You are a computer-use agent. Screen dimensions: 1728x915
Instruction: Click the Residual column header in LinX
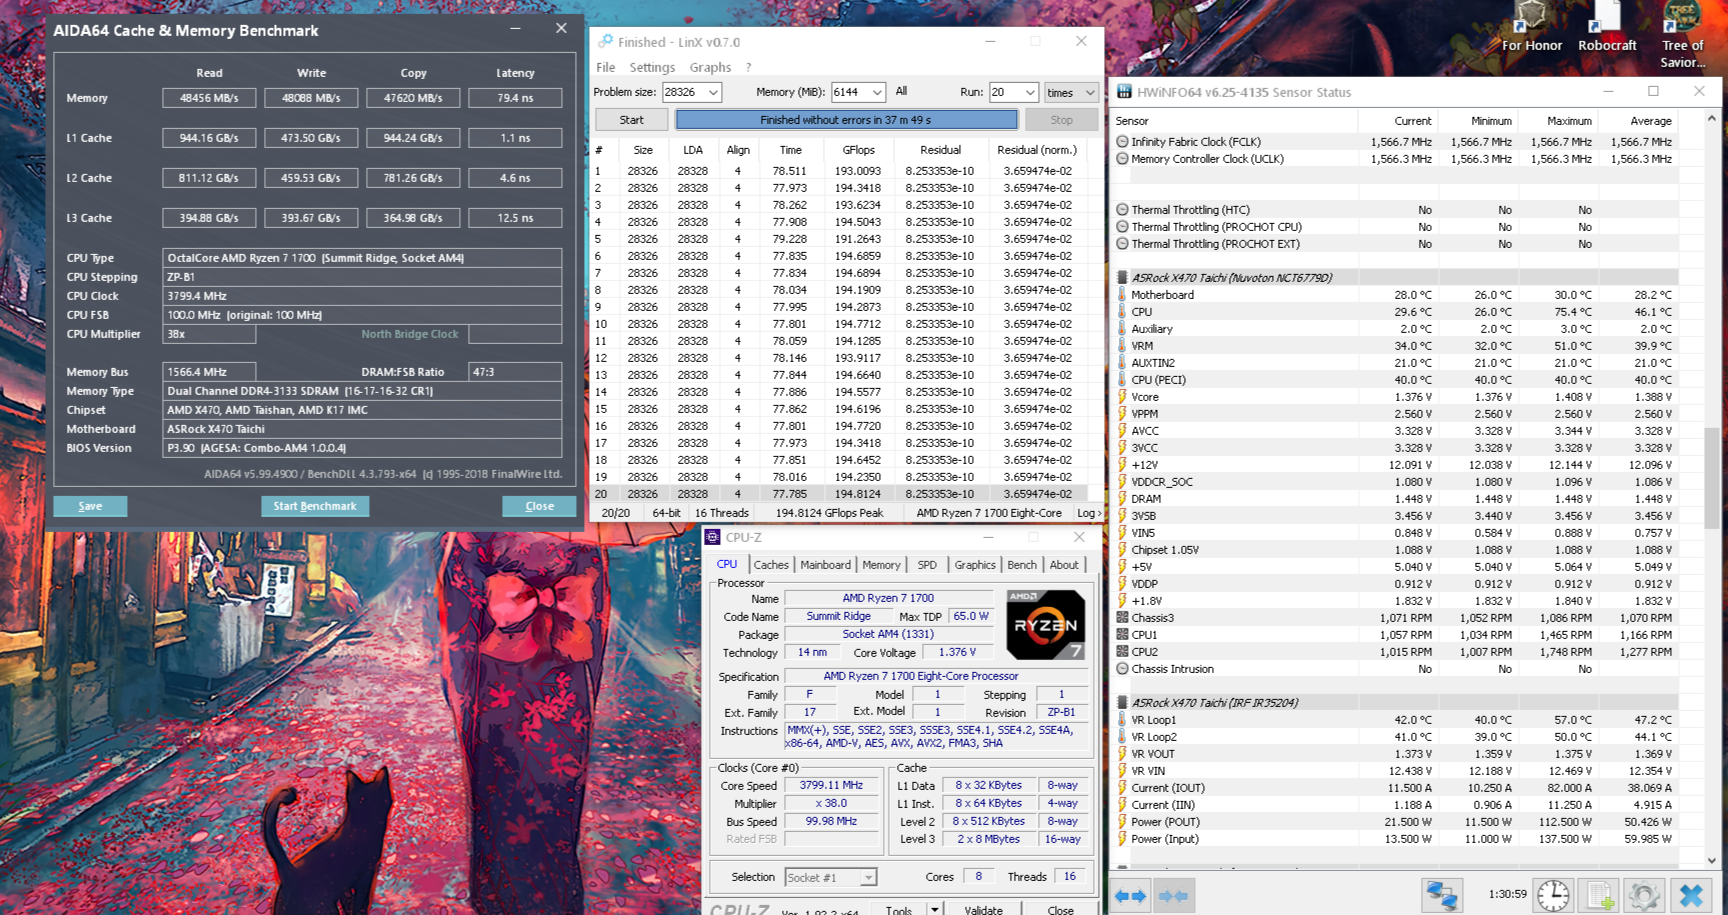point(940,150)
